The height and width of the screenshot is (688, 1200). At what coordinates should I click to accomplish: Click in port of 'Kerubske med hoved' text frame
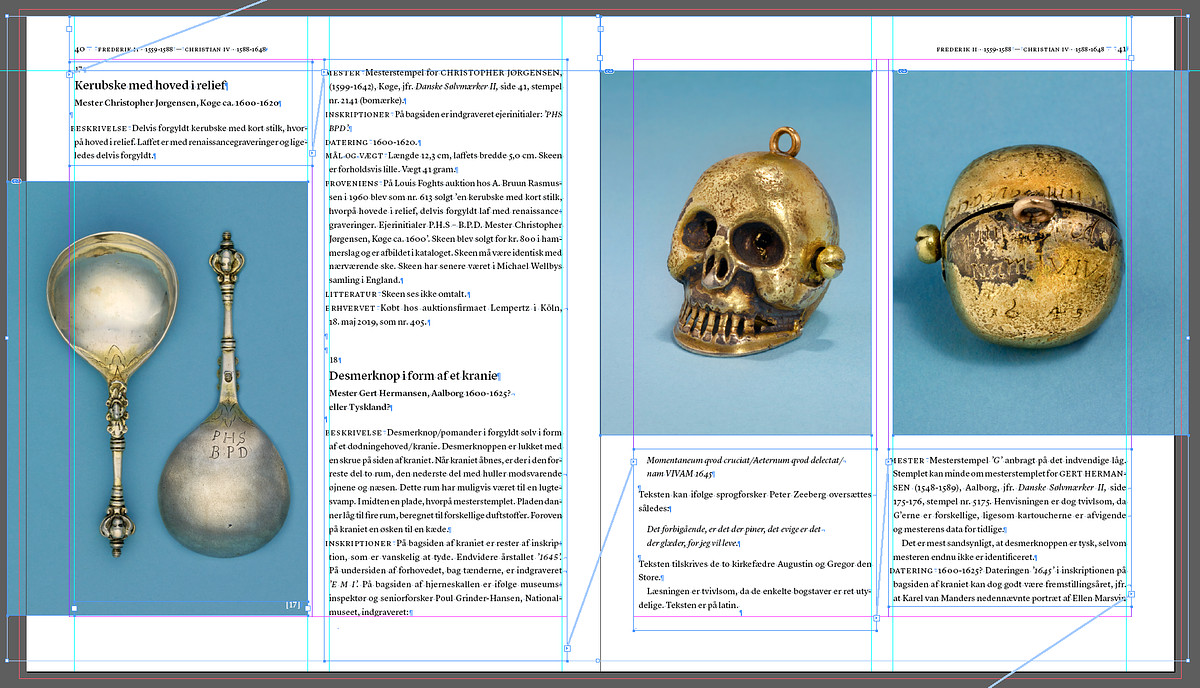pos(69,74)
